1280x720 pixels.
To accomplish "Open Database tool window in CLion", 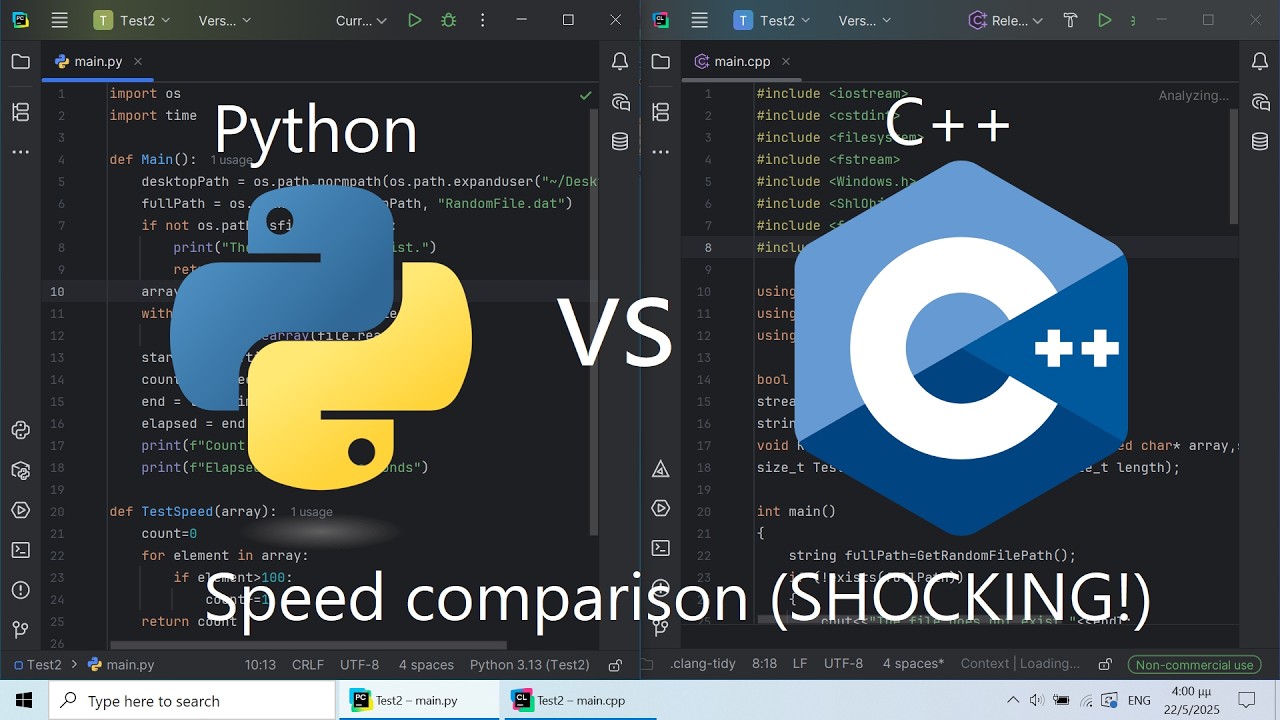I will pyautogui.click(x=1260, y=142).
